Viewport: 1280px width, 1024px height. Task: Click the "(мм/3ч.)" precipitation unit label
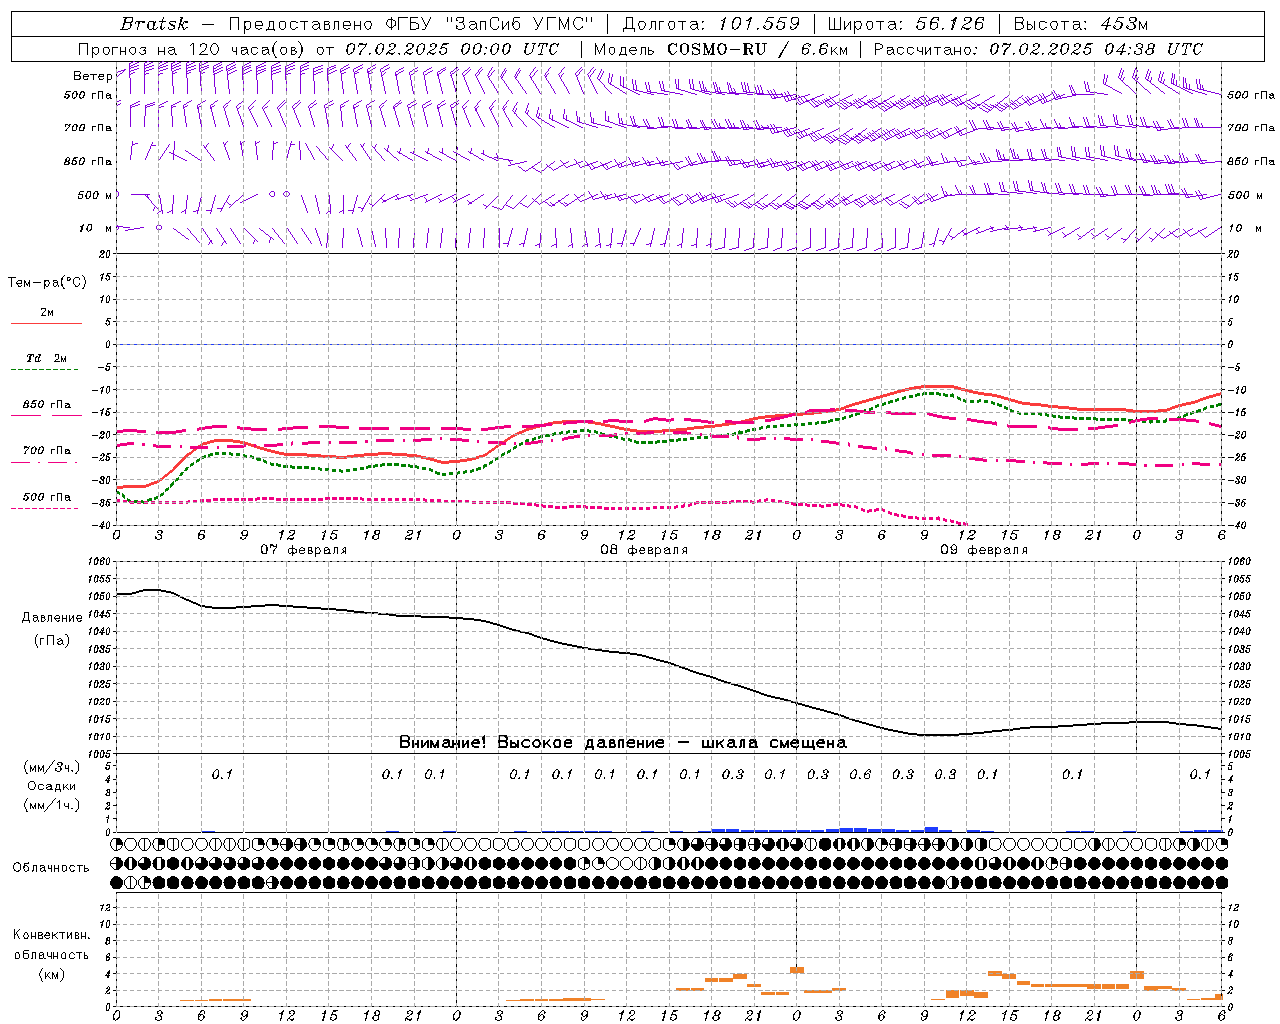click(51, 767)
